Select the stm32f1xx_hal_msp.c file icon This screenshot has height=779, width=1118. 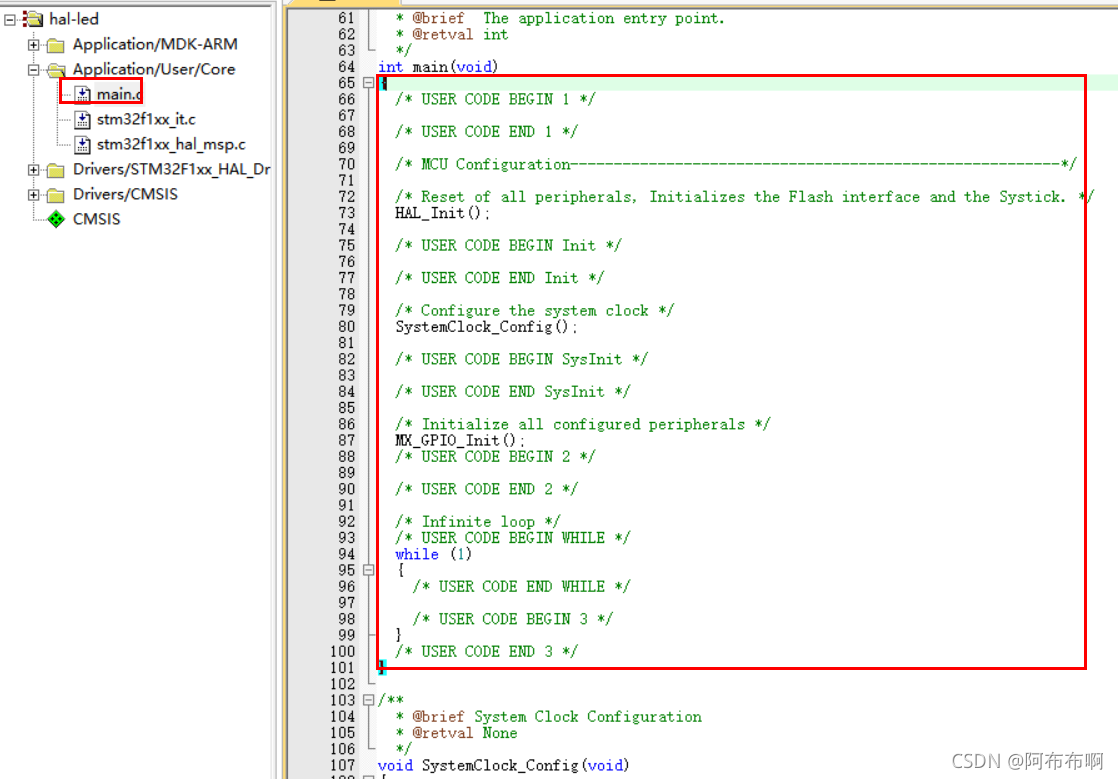83,145
